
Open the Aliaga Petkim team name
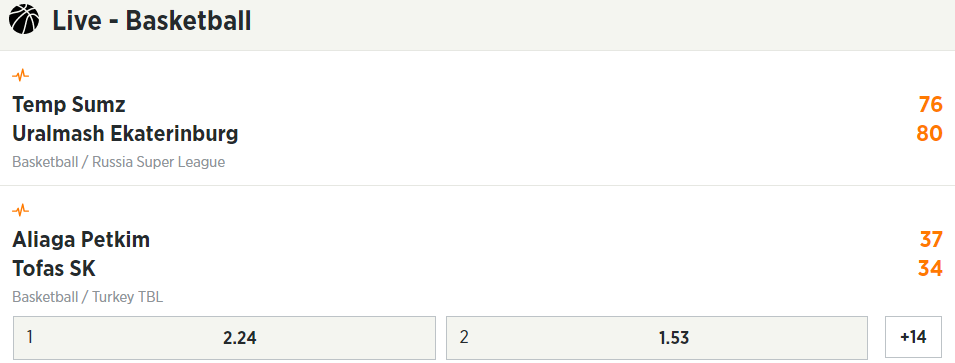pos(81,240)
